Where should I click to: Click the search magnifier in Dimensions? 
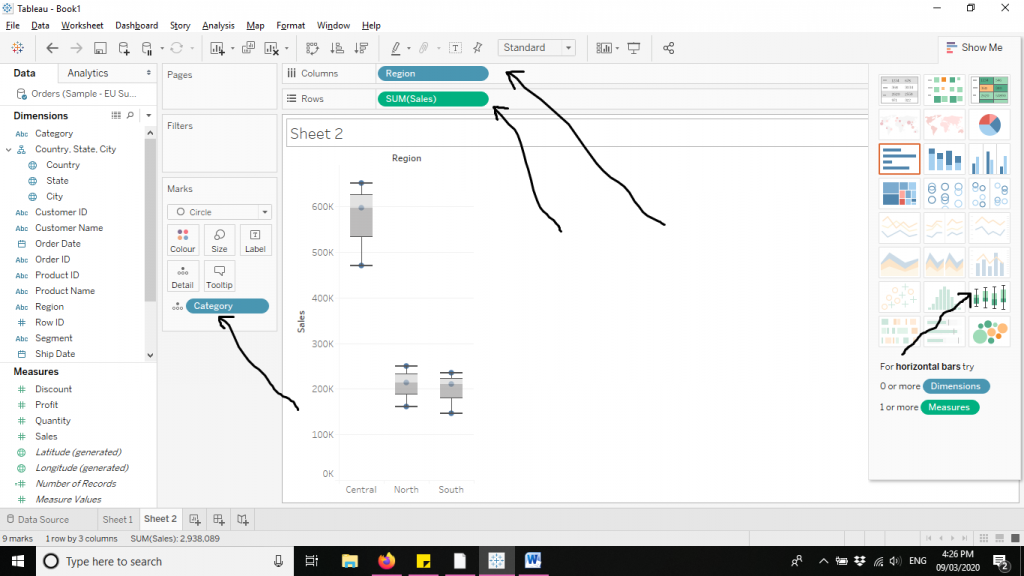131,116
